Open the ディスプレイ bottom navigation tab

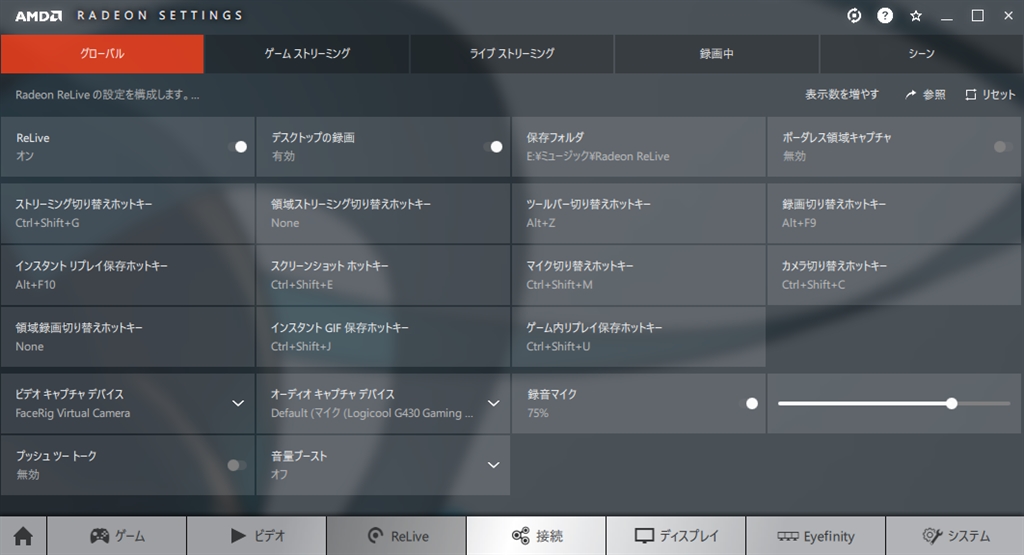[x=676, y=536]
